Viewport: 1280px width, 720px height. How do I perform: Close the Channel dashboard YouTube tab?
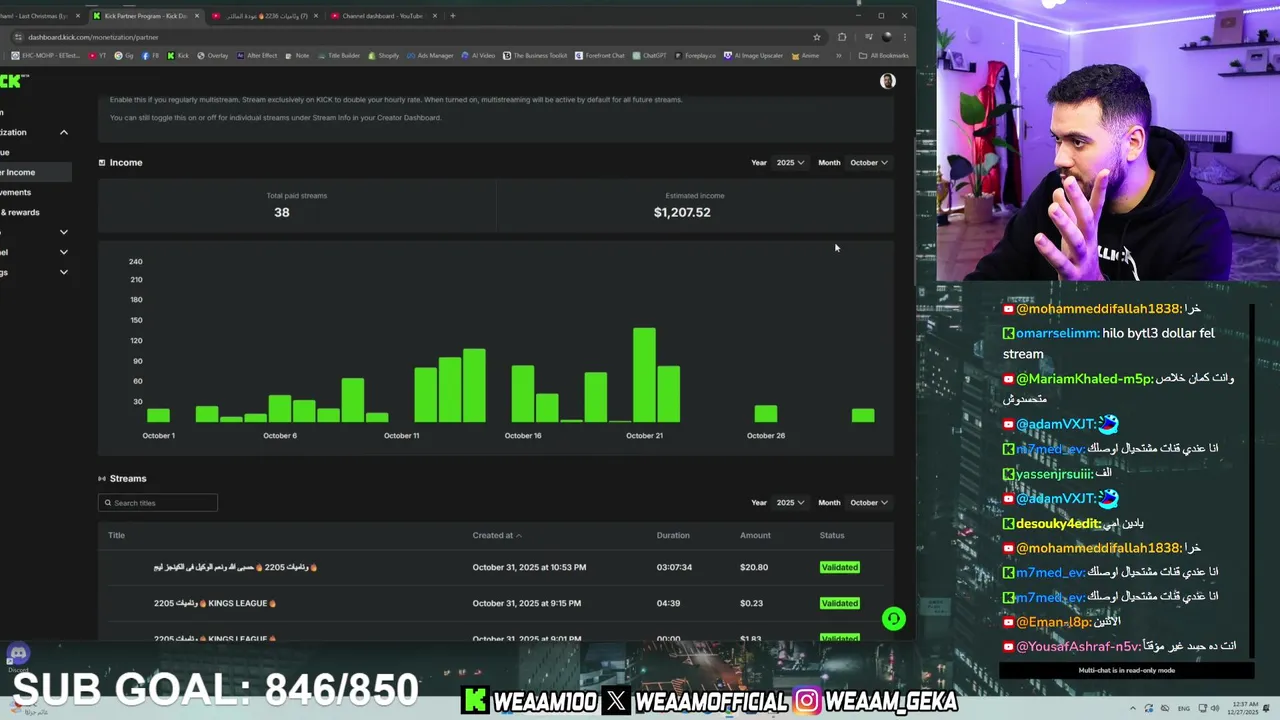(434, 16)
